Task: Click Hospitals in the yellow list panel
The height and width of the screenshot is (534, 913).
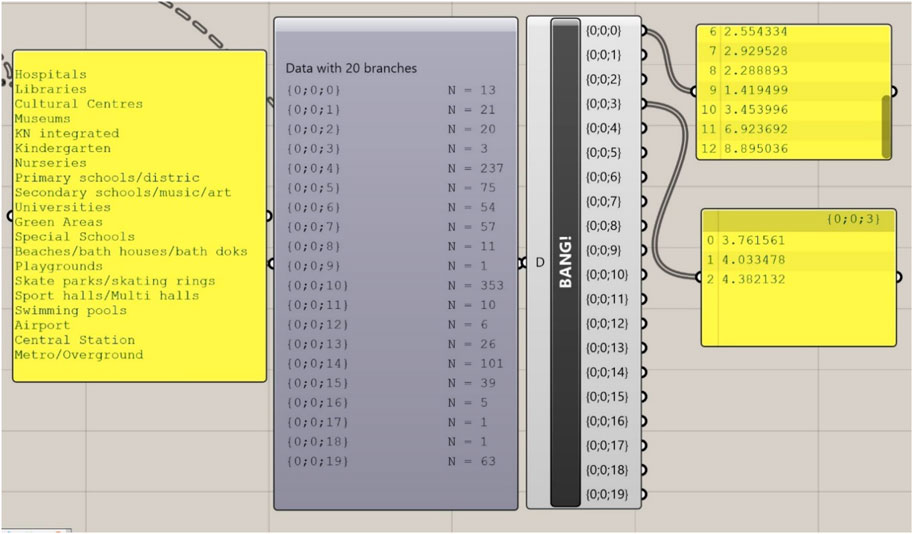Action: 51,75
